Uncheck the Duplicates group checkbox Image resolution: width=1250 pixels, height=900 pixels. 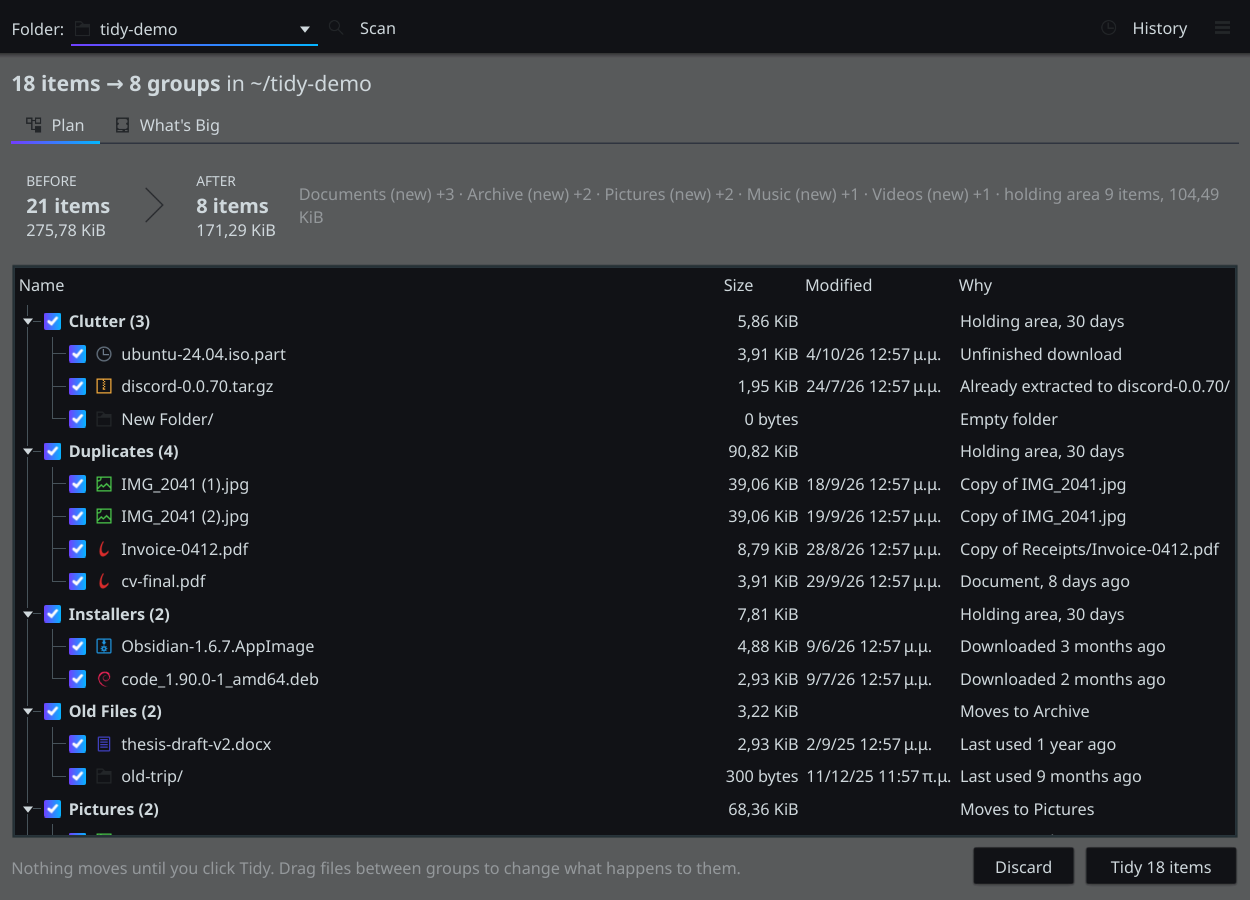point(53,451)
